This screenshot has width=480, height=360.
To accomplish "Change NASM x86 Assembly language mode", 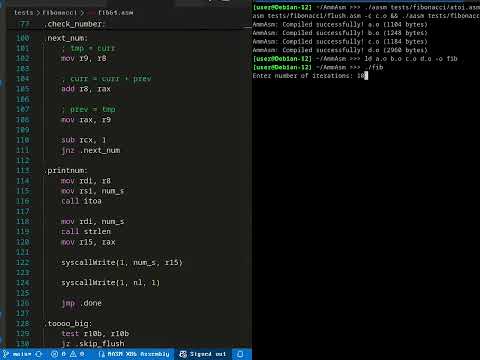I will (134, 354).
